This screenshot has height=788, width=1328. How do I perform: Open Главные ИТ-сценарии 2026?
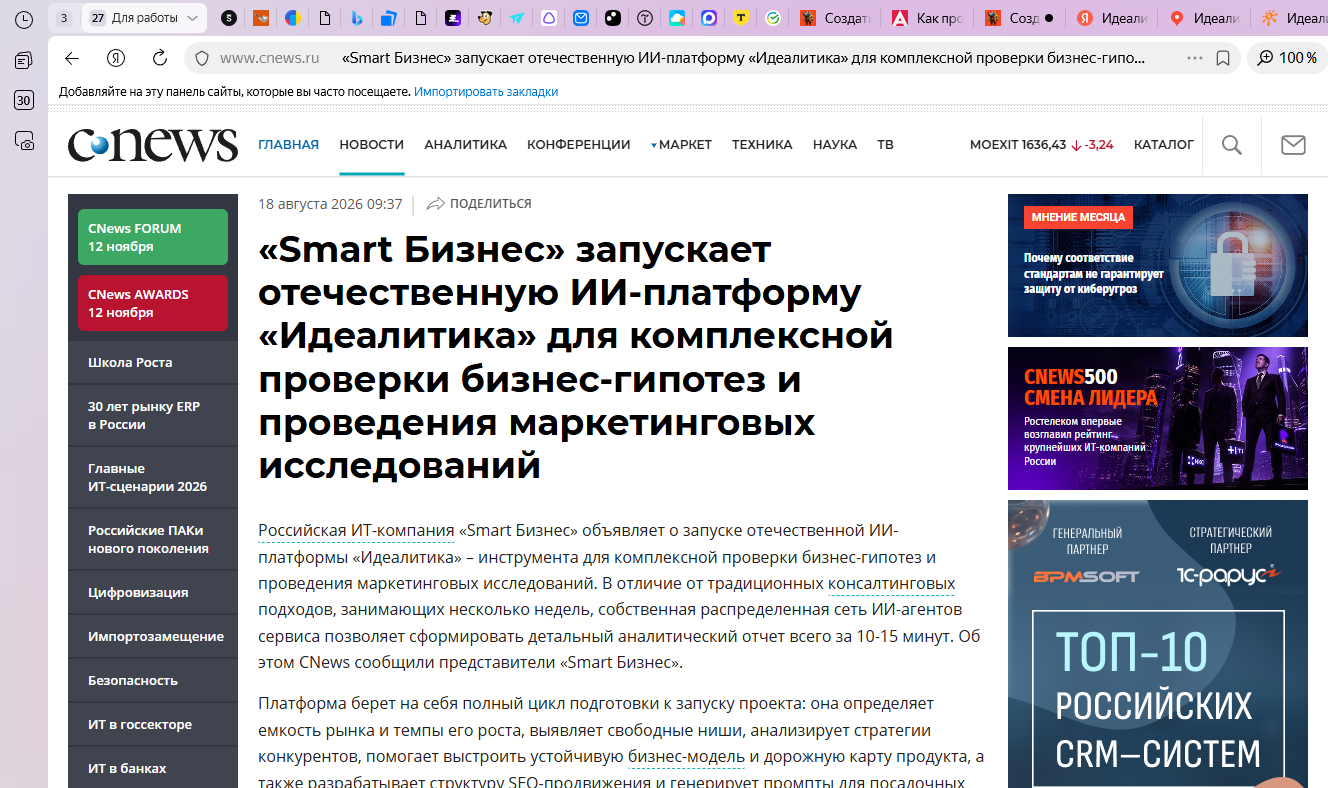pos(153,477)
